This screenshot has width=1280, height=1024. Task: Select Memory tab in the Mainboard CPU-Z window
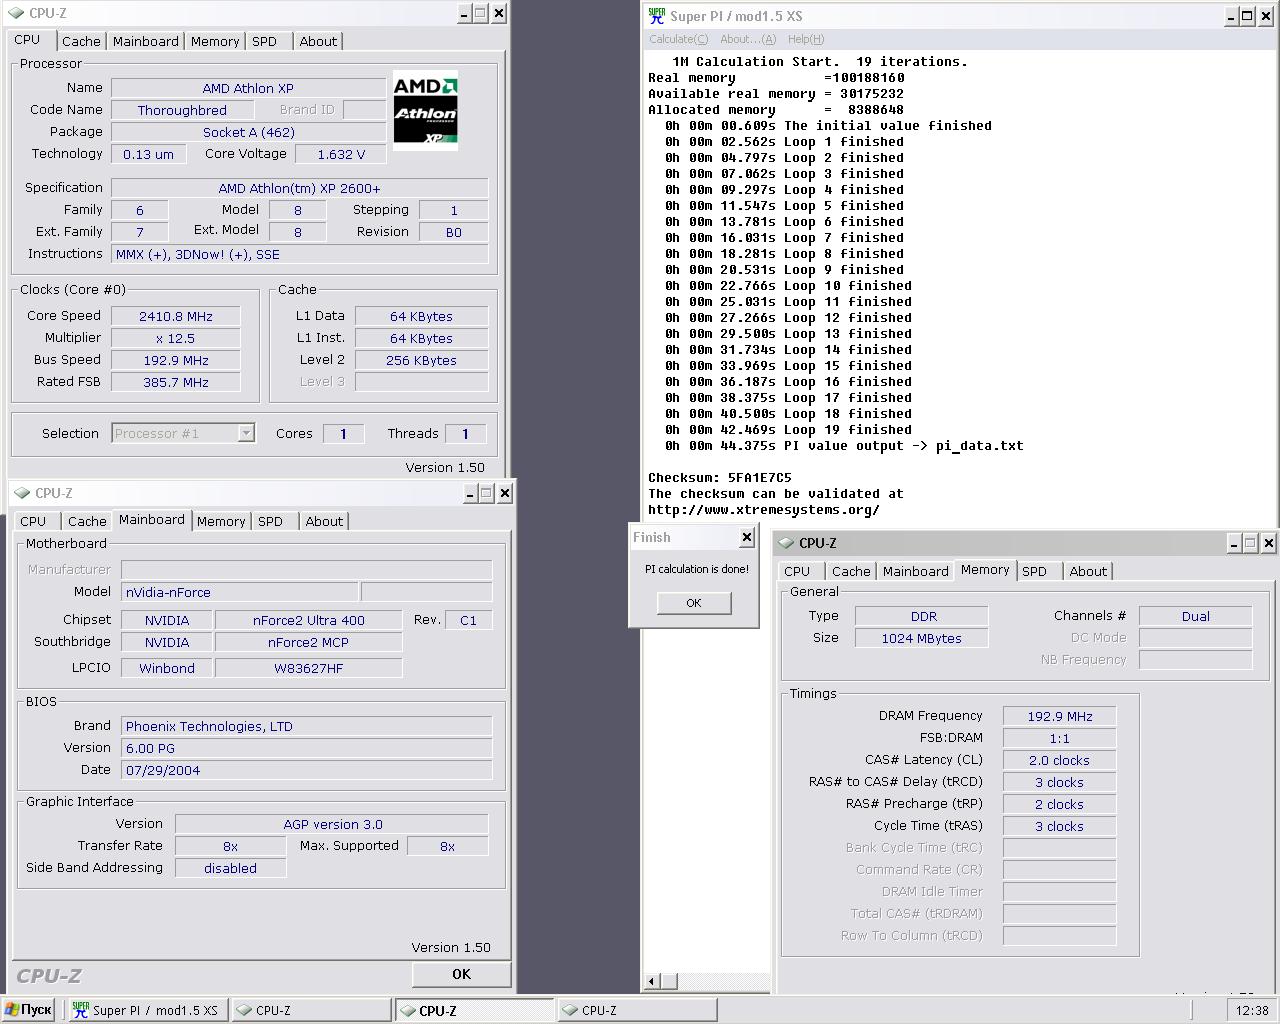pyautogui.click(x=221, y=521)
